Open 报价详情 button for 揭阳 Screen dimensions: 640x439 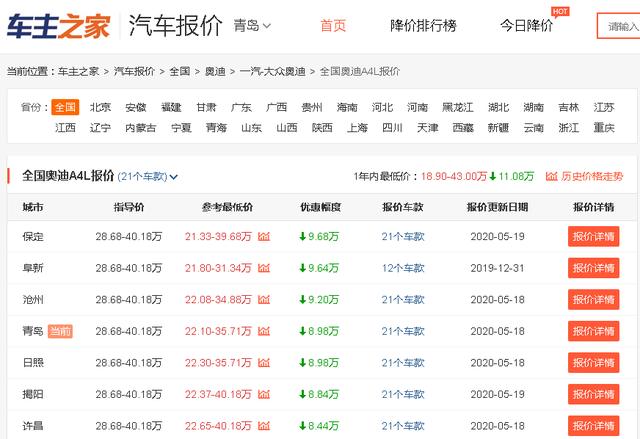593,394
